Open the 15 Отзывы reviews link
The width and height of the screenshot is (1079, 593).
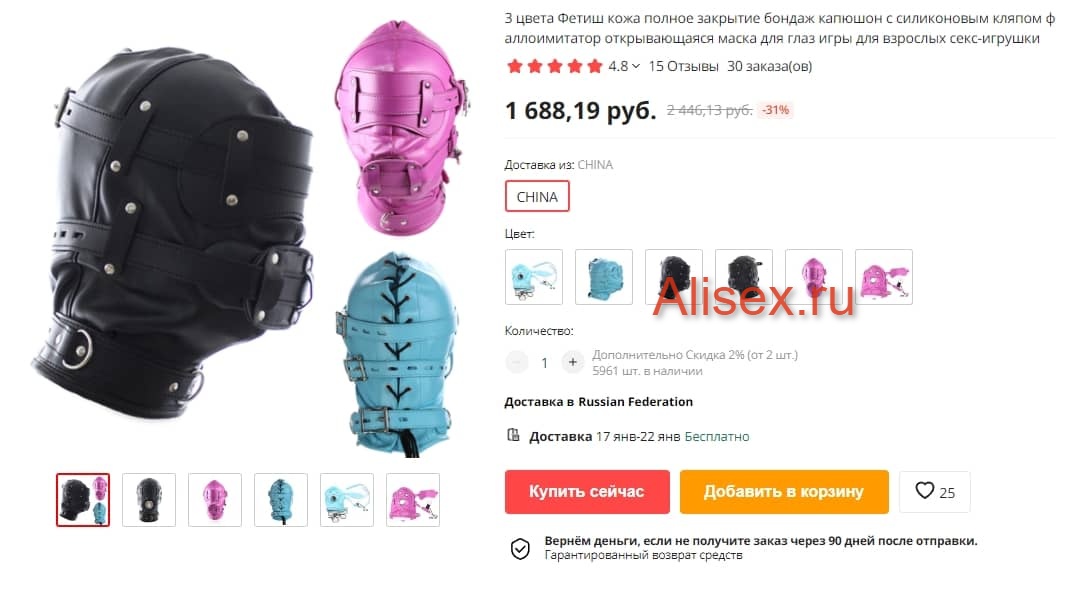coord(683,66)
